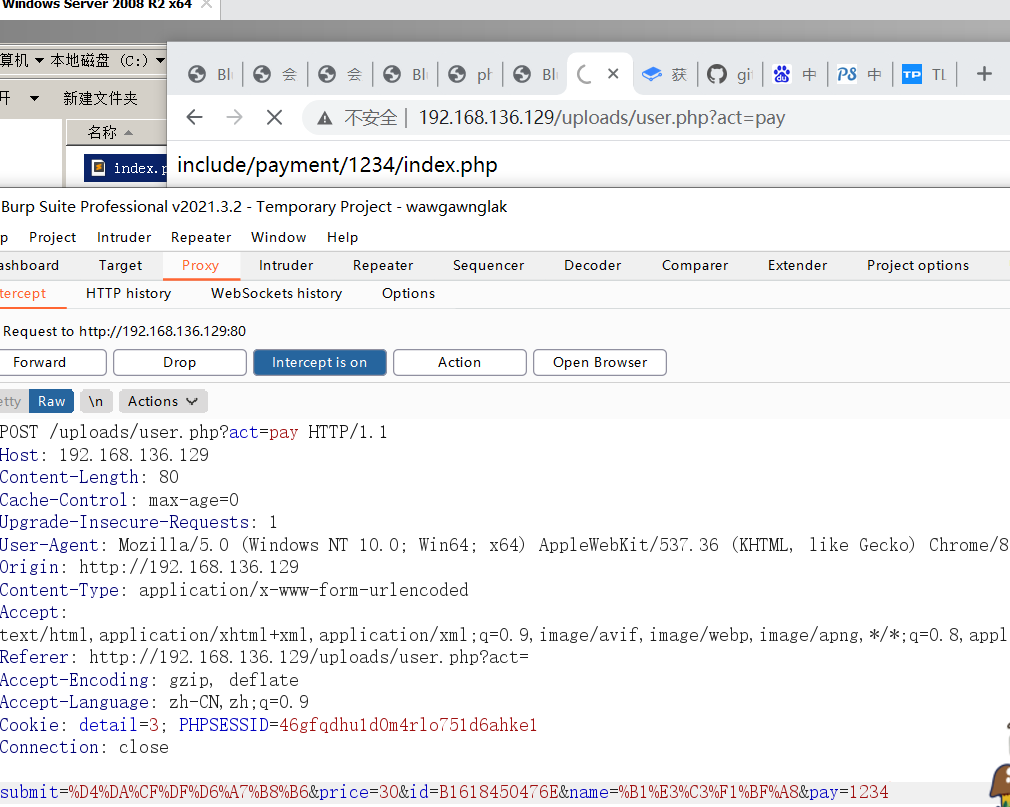Go to the Sequencer tab
This screenshot has width=1010, height=807.
tap(488, 265)
